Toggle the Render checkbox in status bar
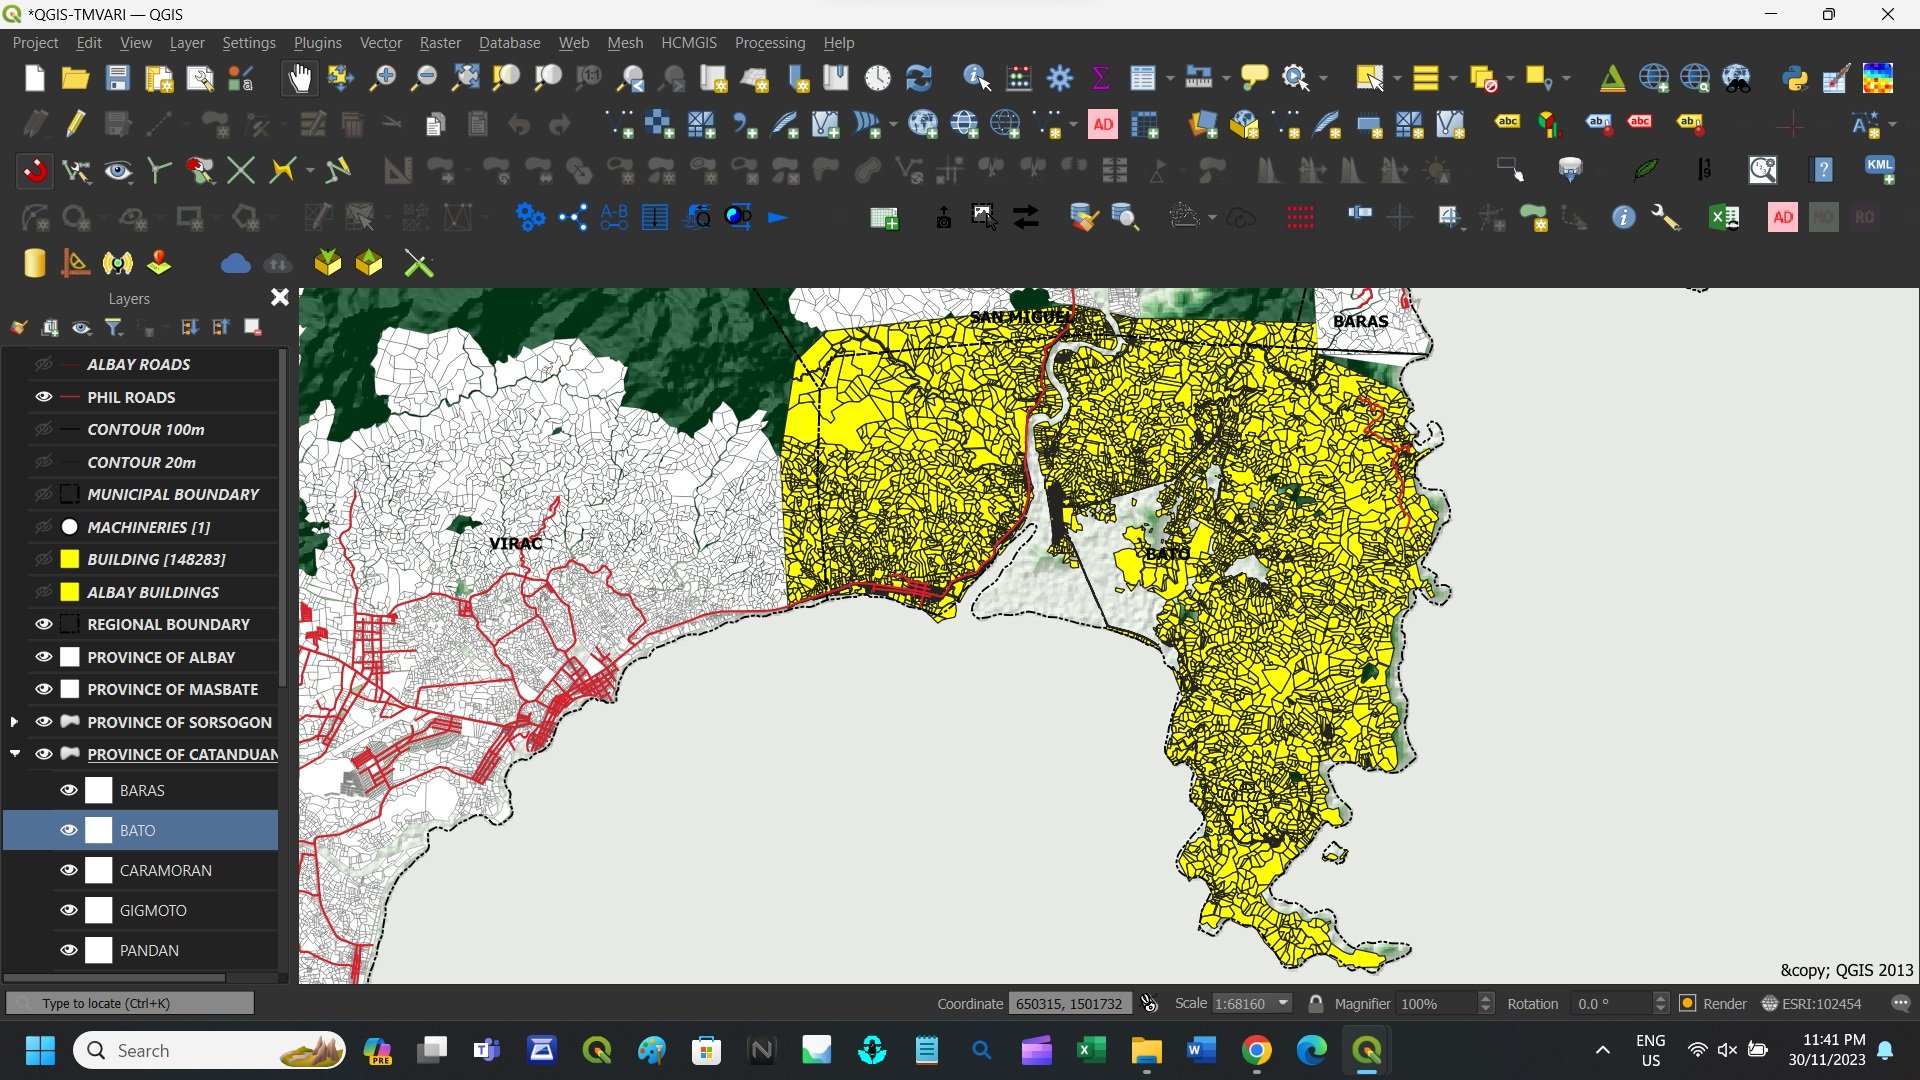 pyautogui.click(x=1688, y=1003)
